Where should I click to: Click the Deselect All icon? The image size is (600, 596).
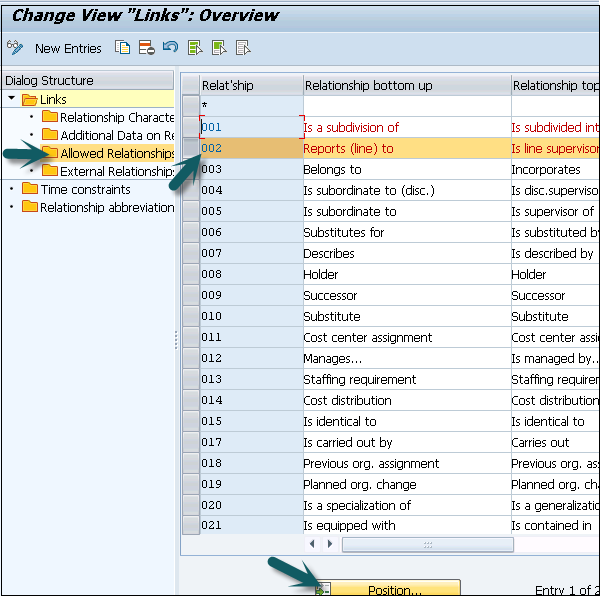click(x=243, y=48)
